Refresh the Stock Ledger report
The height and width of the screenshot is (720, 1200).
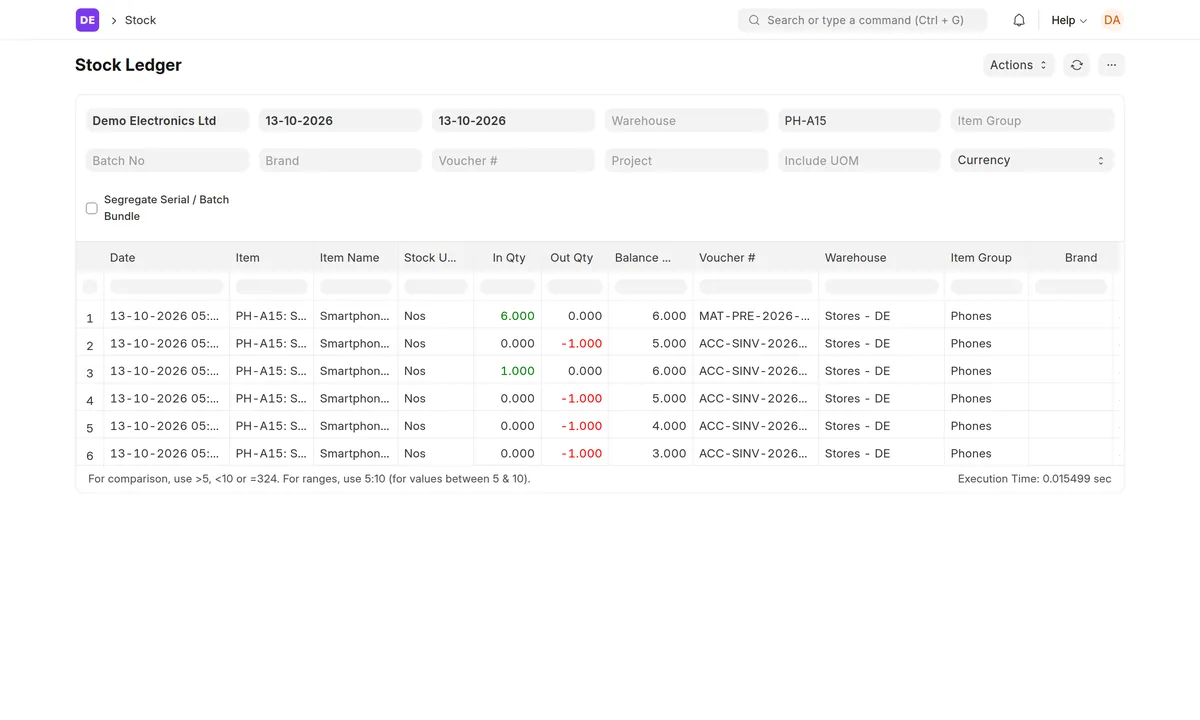[1076, 65]
